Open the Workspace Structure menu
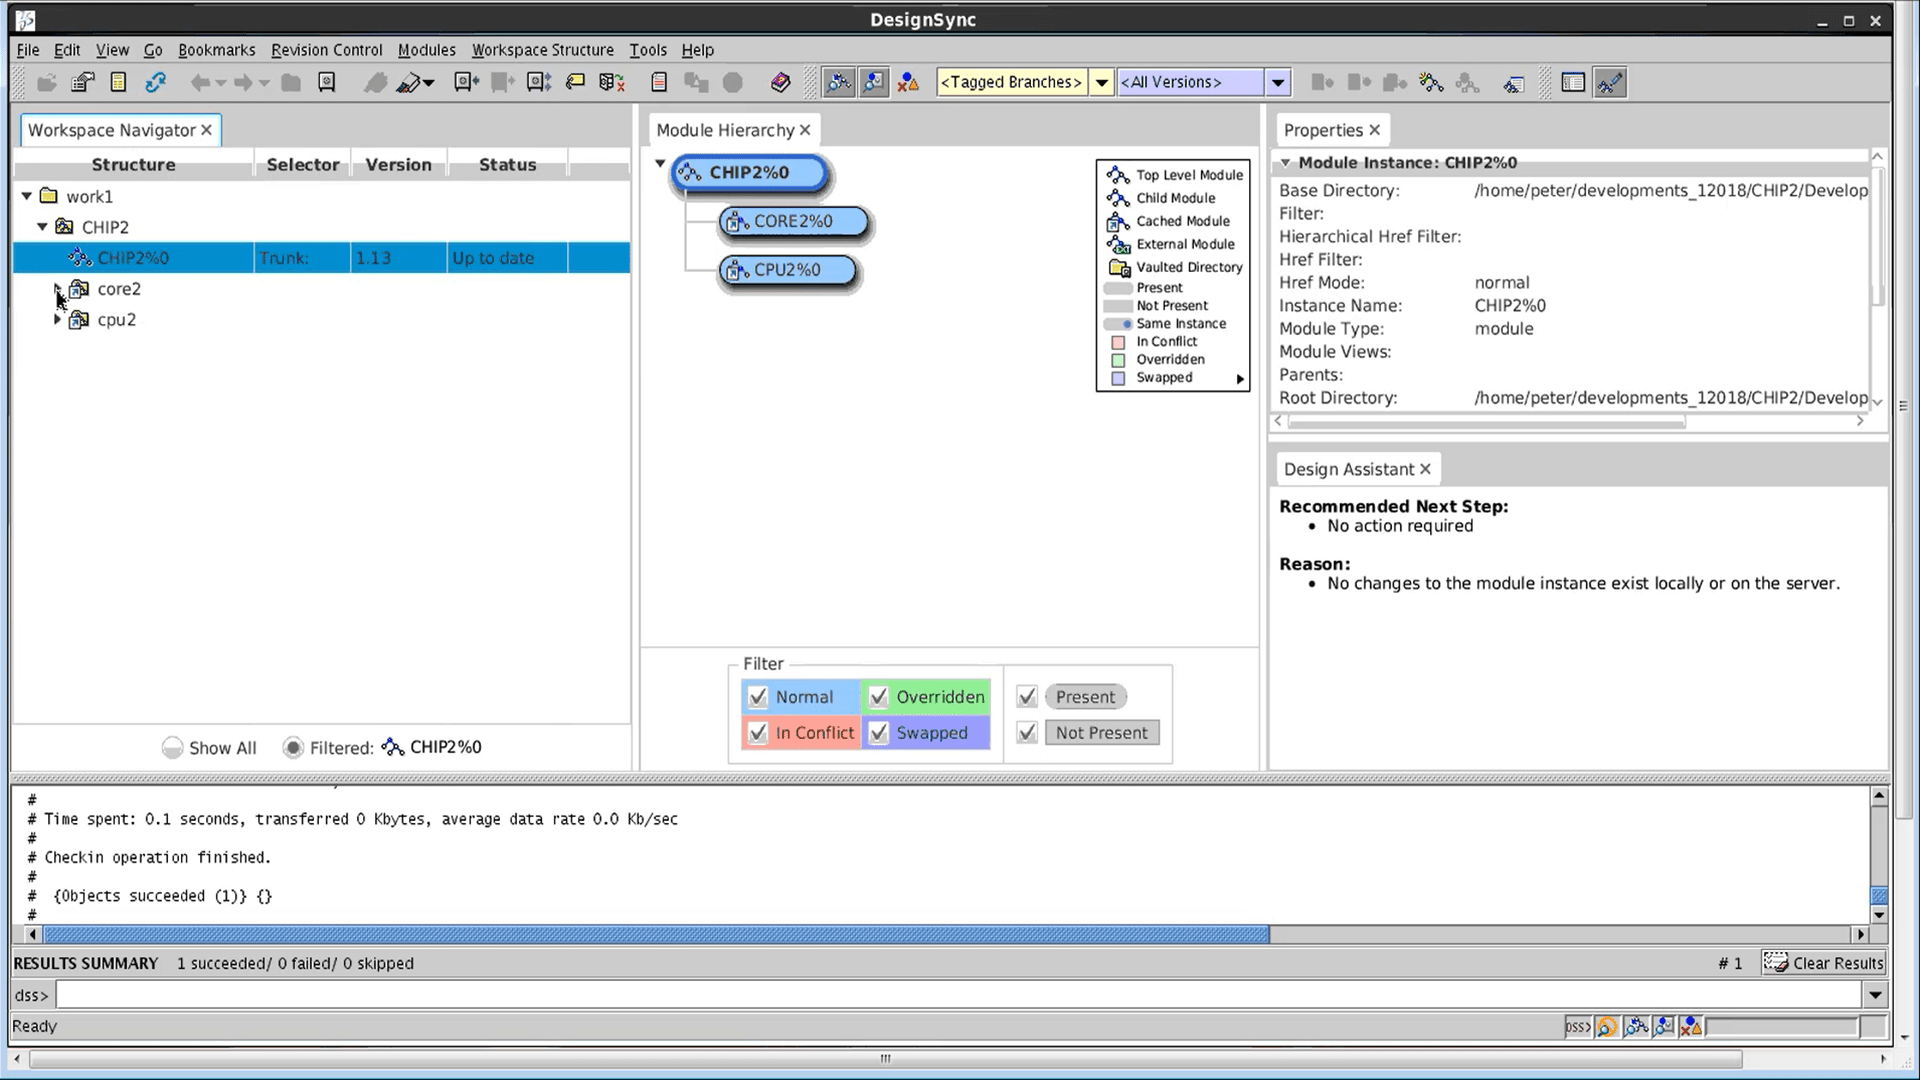Viewport: 1920px width, 1080px height. point(543,49)
